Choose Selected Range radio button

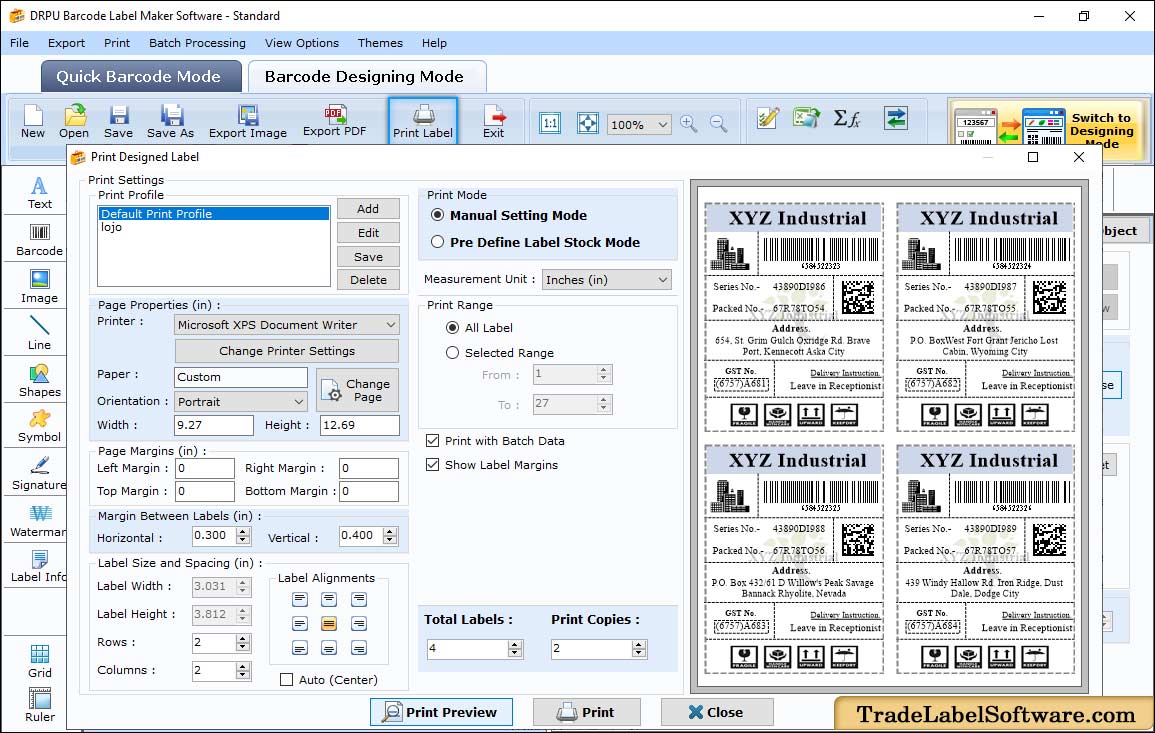452,353
